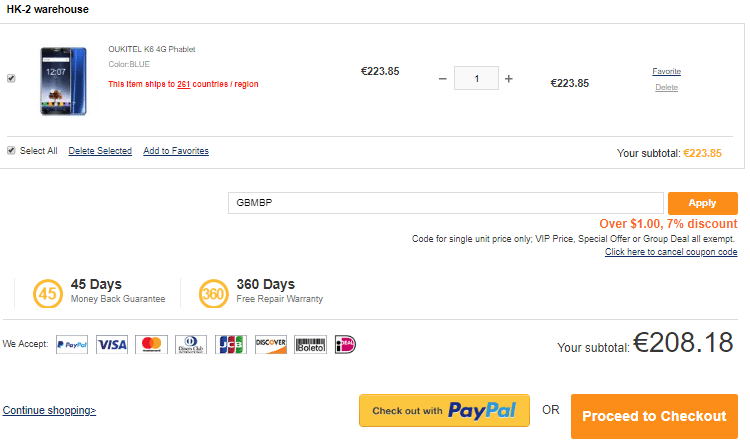Click the iDEAL payment icon
This screenshot has height=444, width=750.
click(345, 344)
